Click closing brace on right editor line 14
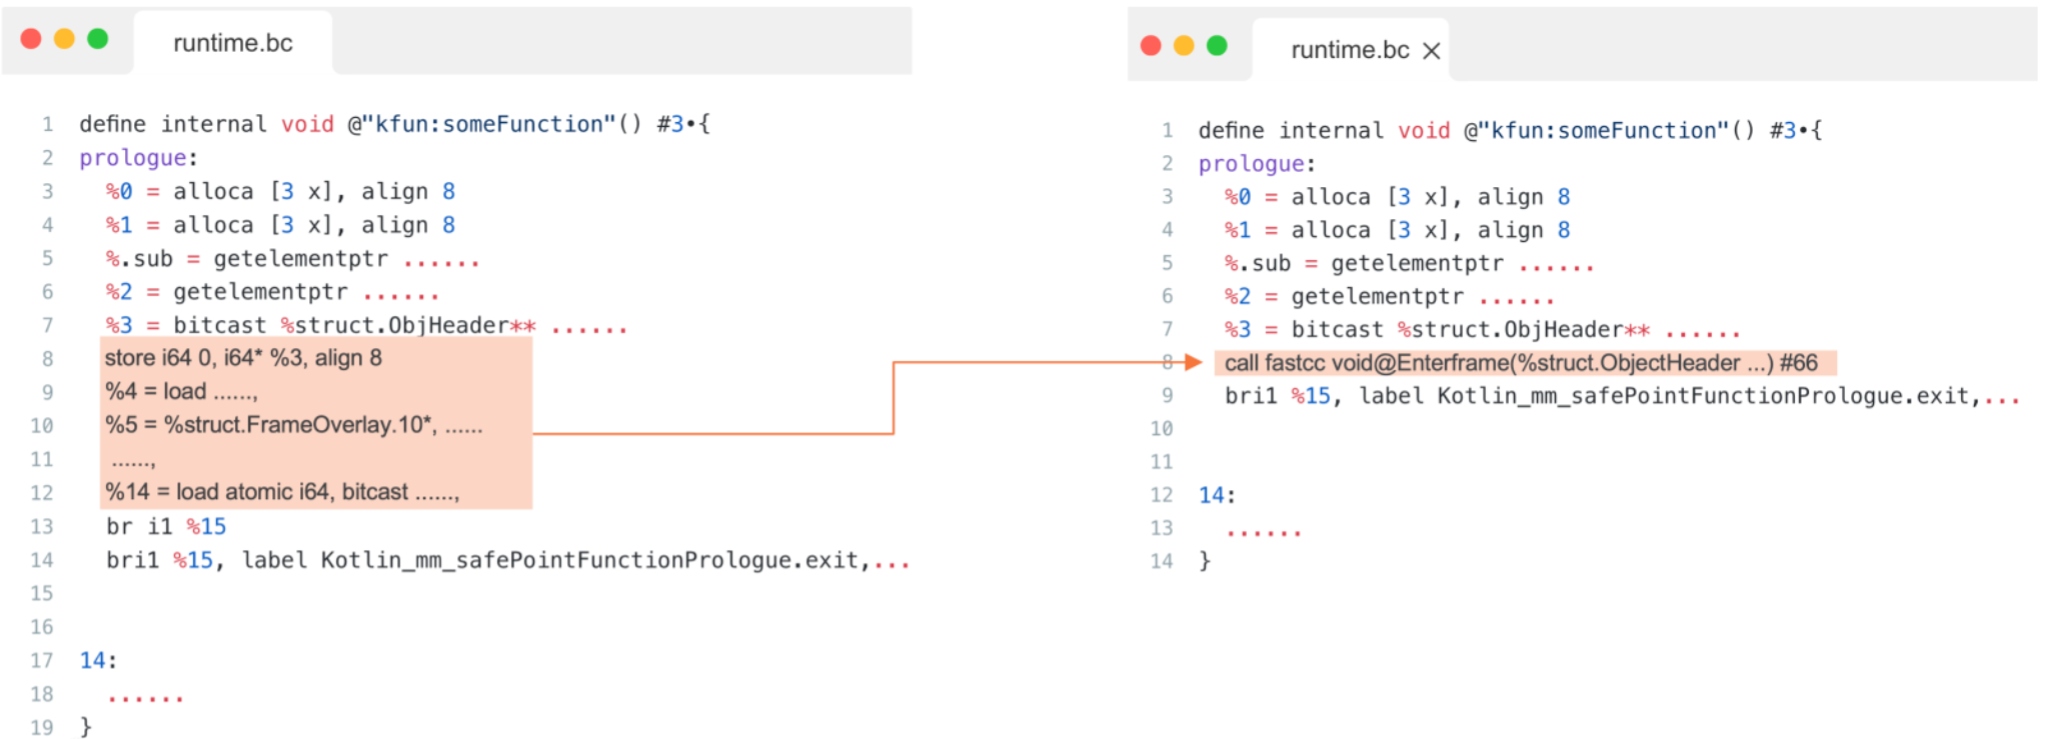 [1204, 561]
